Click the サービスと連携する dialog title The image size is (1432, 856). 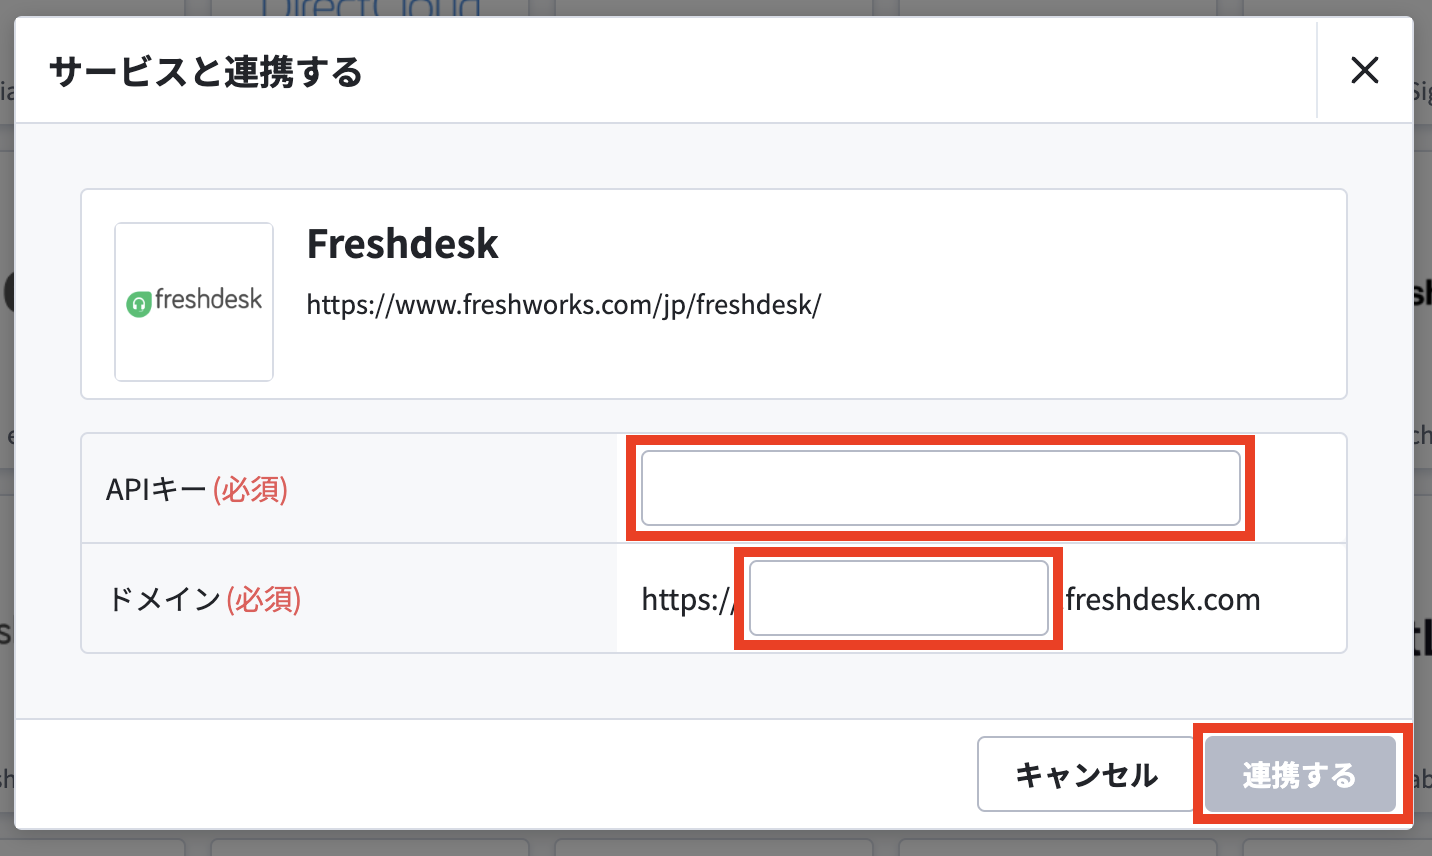pyautogui.click(x=206, y=71)
